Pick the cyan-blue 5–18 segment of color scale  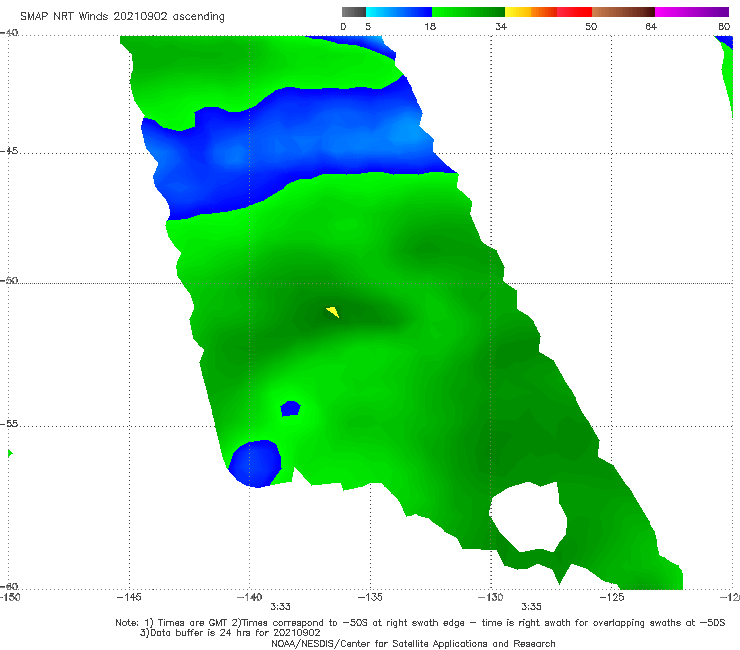pyautogui.click(x=399, y=12)
